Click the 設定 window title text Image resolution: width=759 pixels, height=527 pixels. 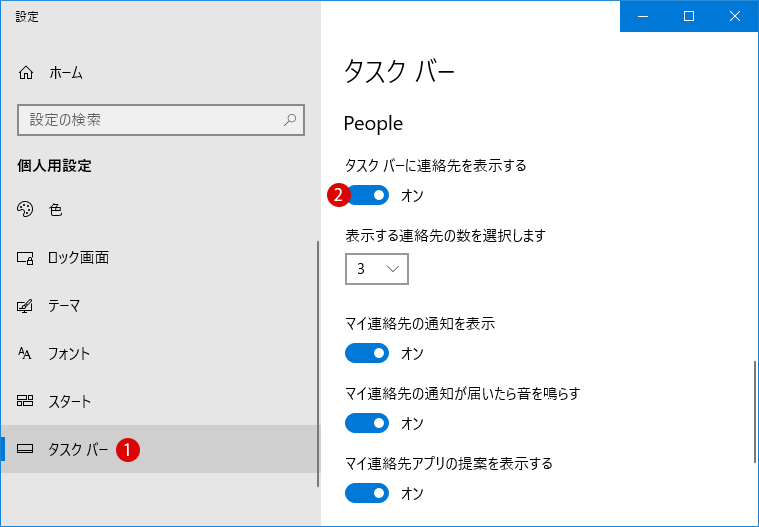click(x=28, y=17)
